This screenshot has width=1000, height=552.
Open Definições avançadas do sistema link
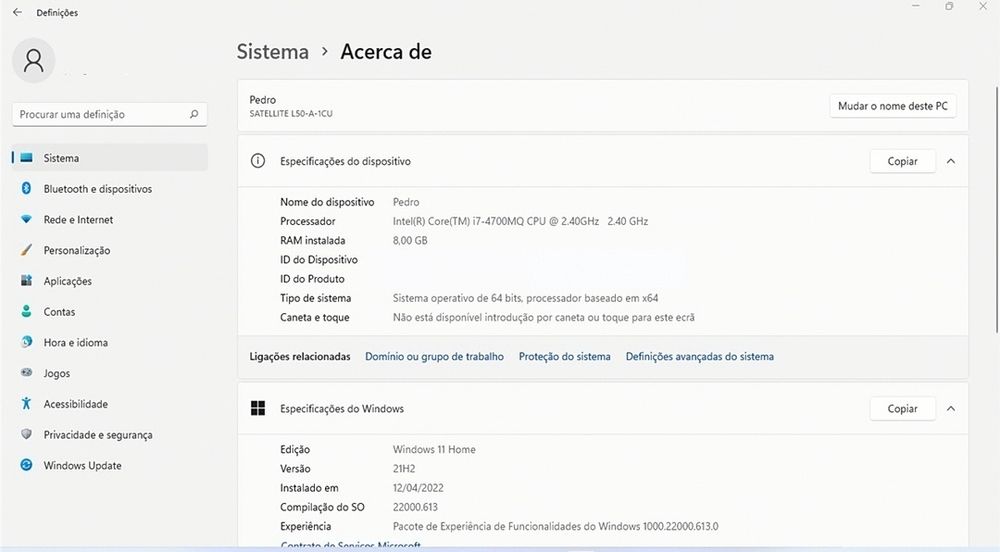pos(699,357)
